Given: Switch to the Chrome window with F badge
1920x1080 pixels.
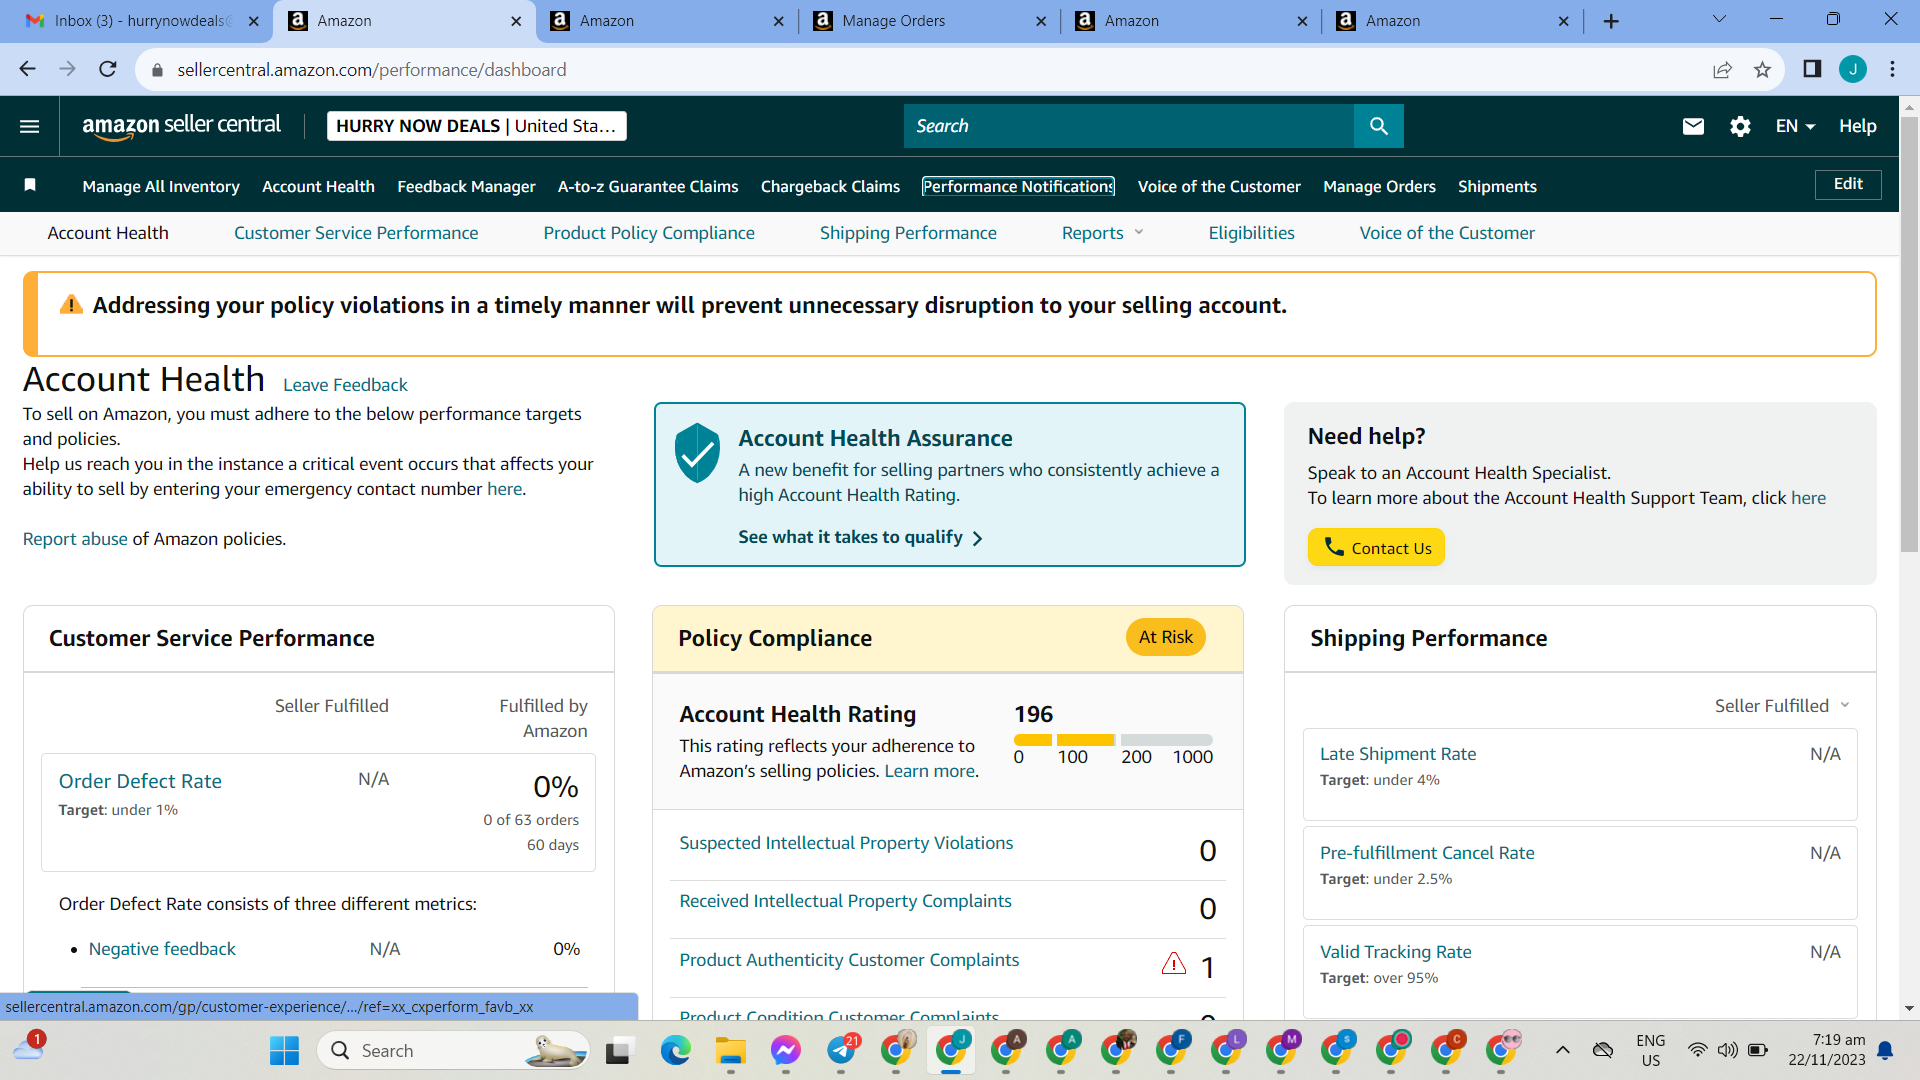Looking at the screenshot, I should point(1171,1050).
